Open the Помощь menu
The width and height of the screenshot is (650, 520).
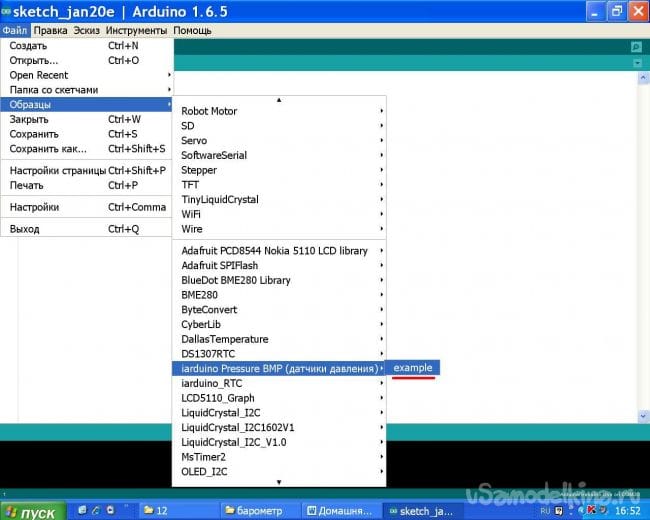[192, 30]
